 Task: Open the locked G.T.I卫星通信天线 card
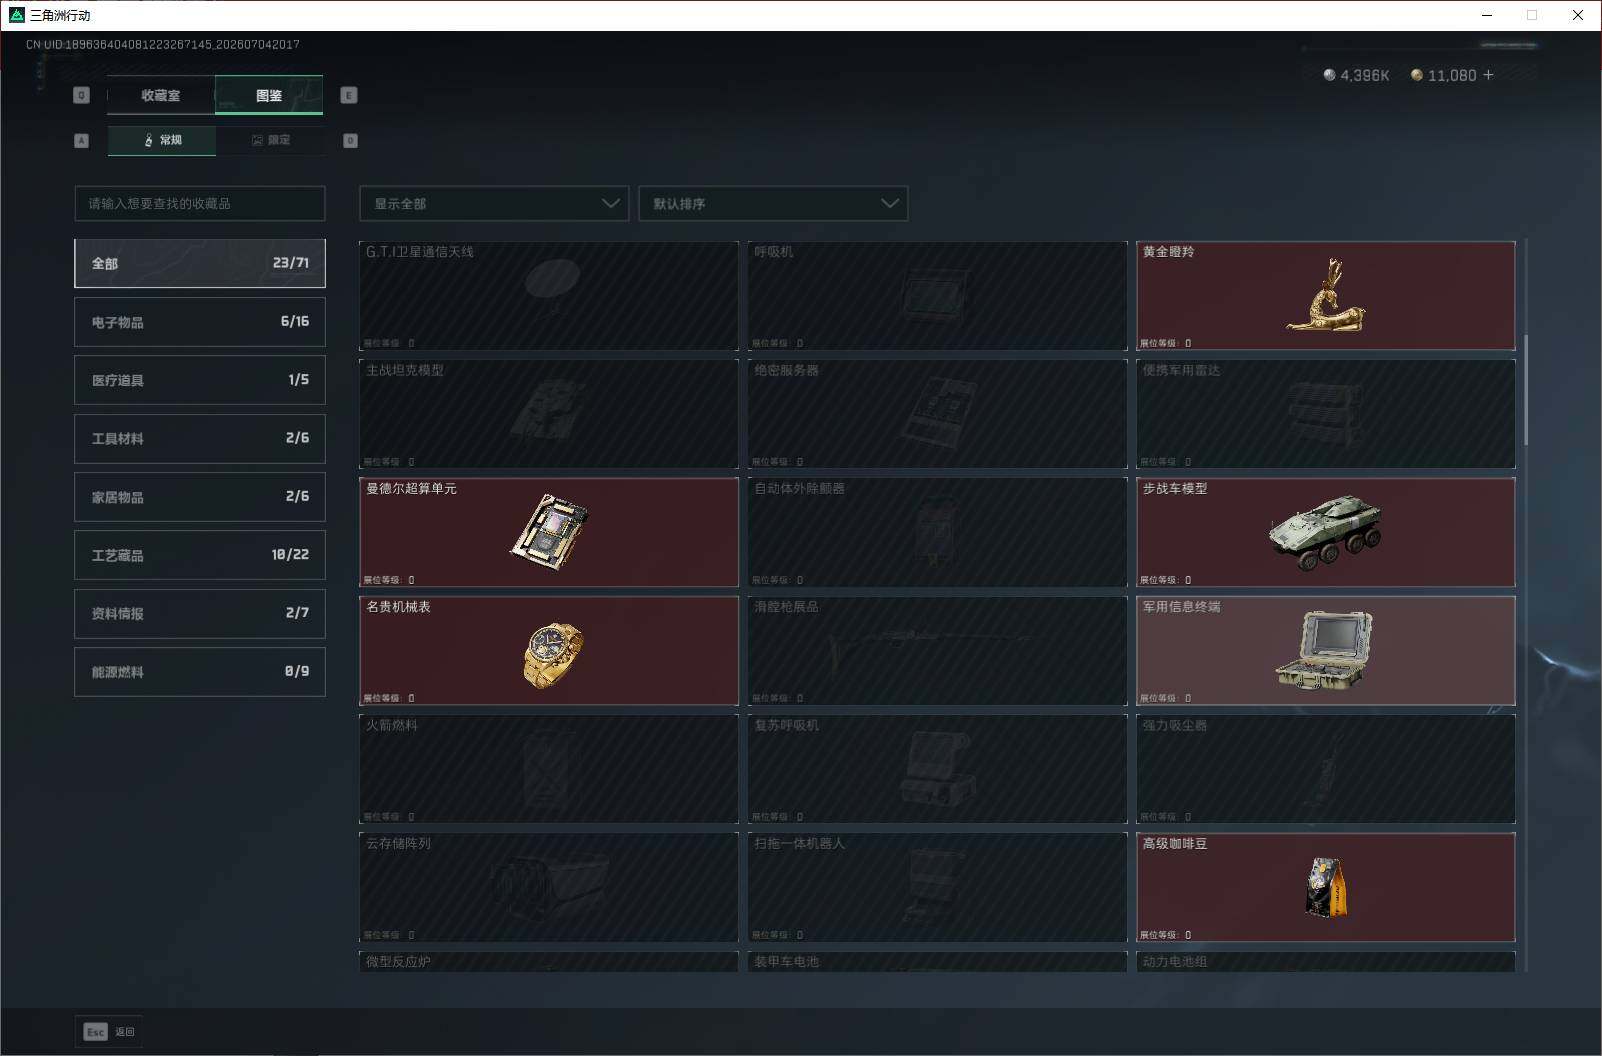[x=549, y=296]
